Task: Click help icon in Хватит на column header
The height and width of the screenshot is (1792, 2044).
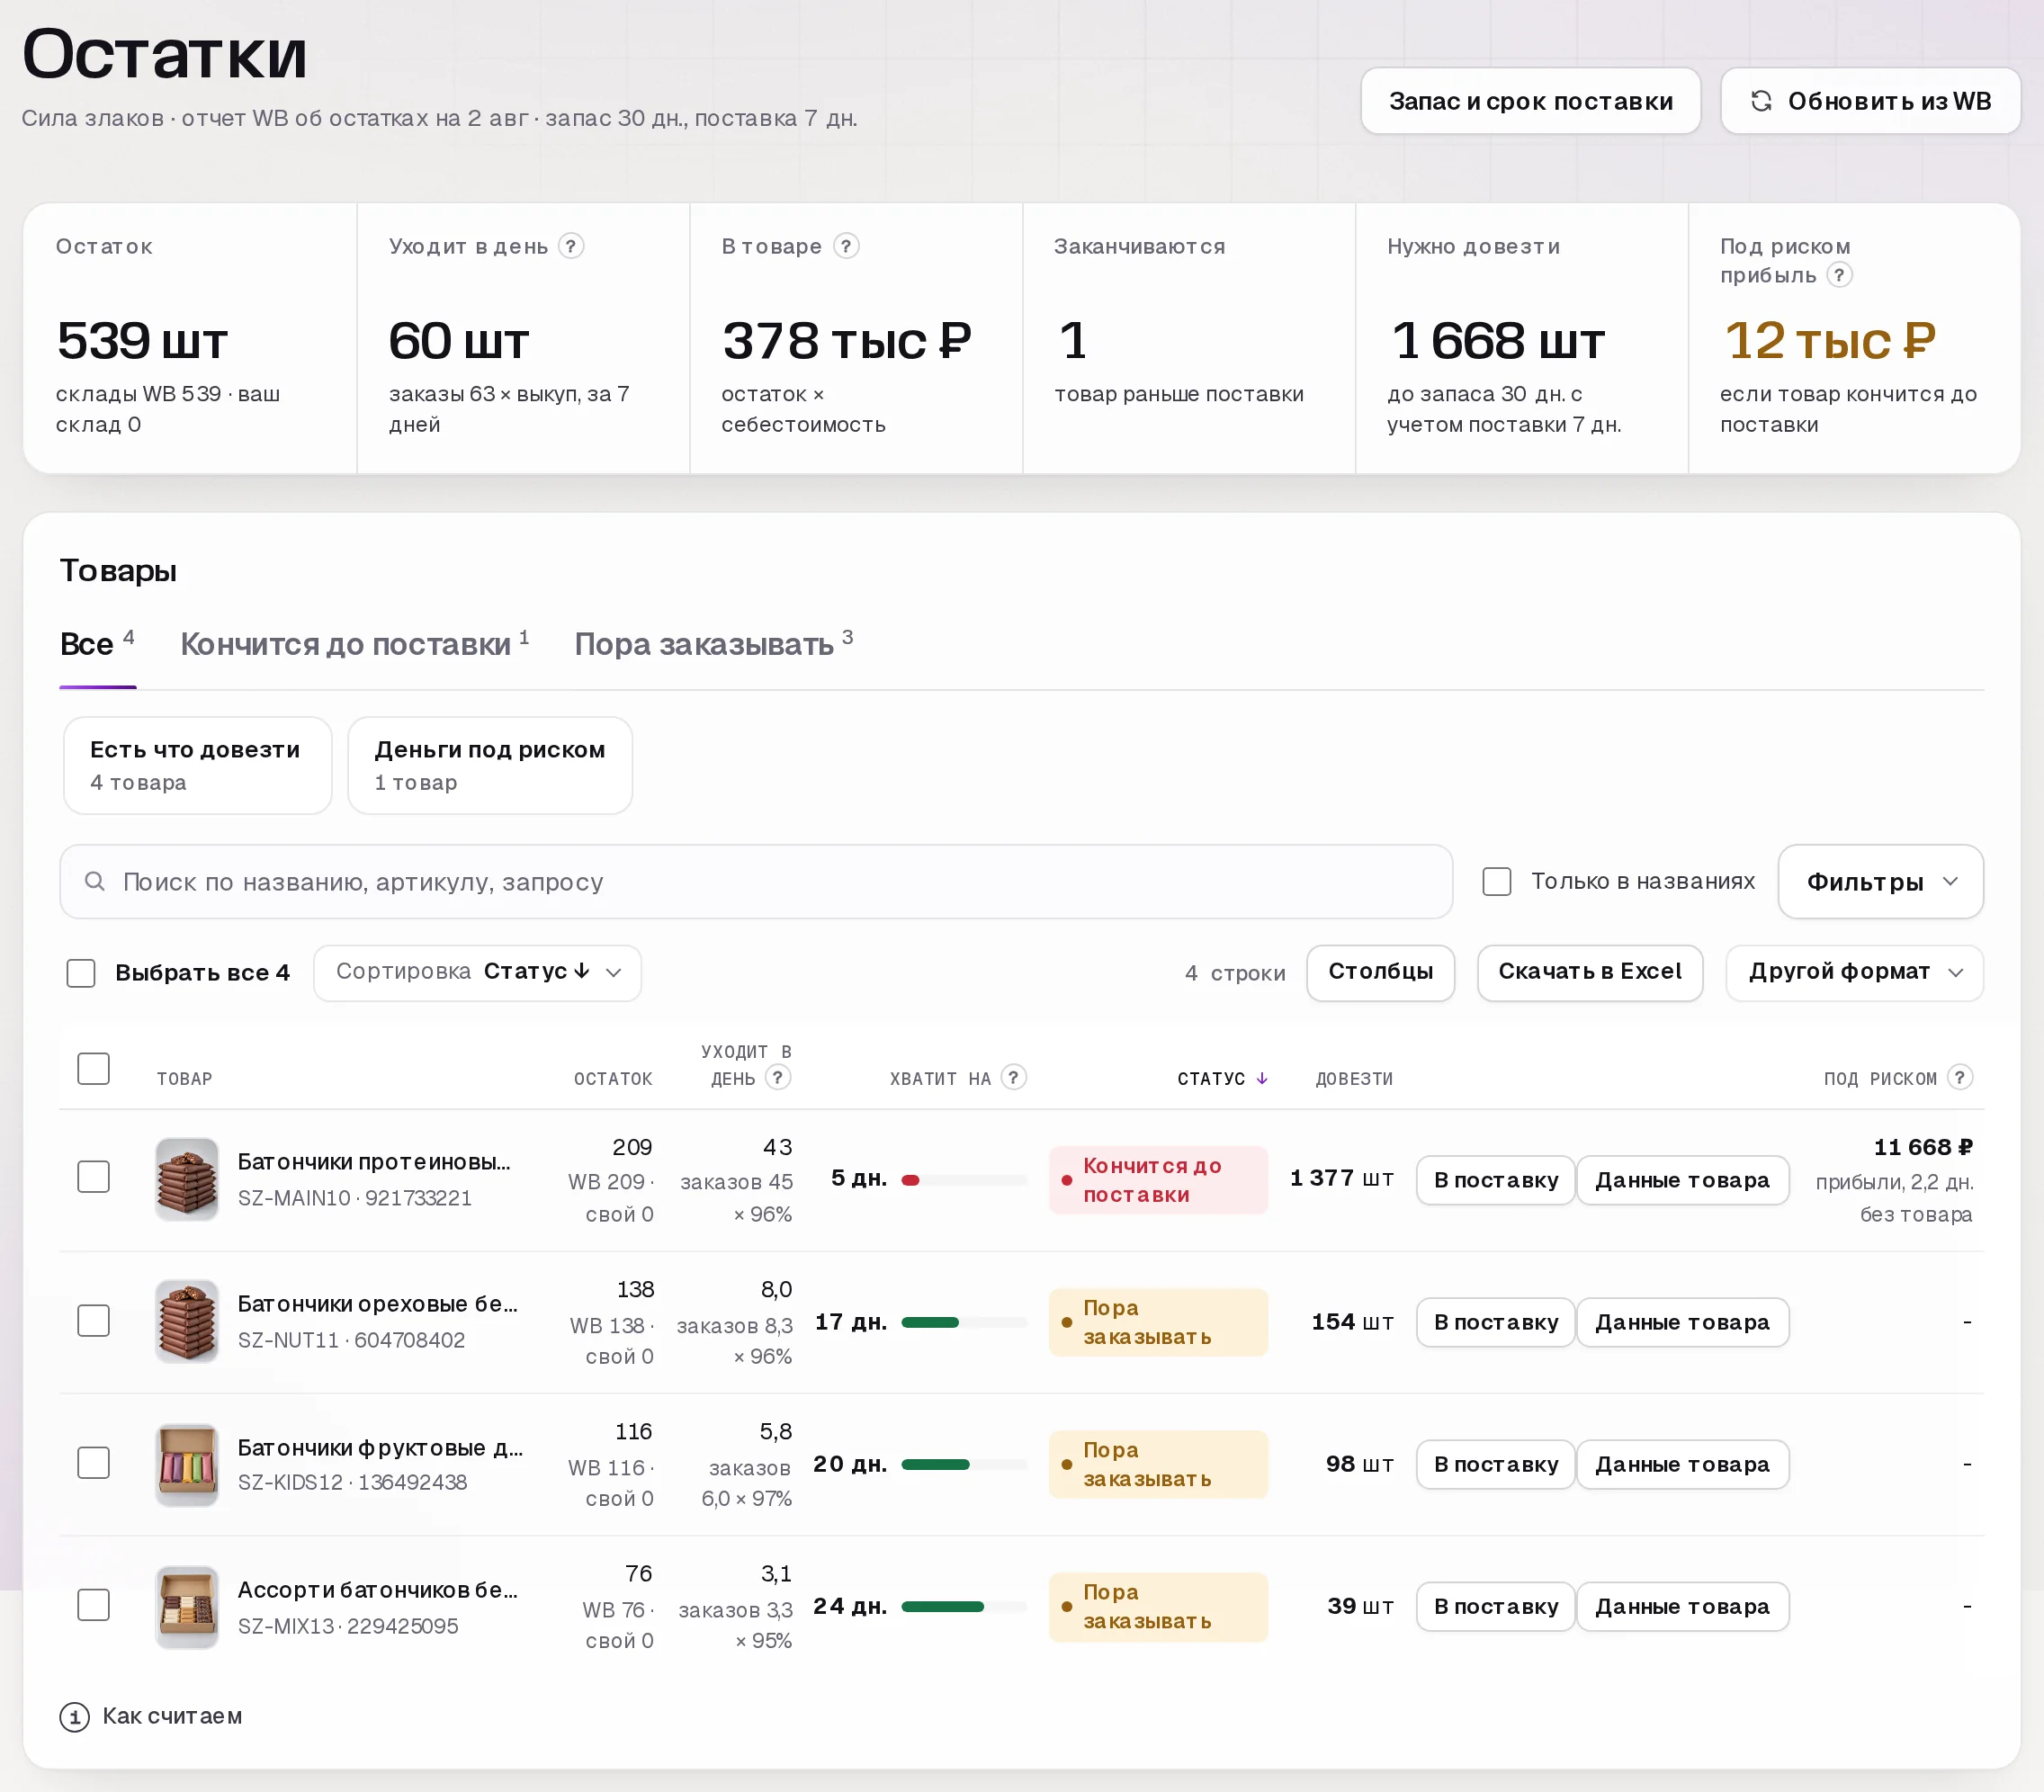Action: coord(1014,1077)
